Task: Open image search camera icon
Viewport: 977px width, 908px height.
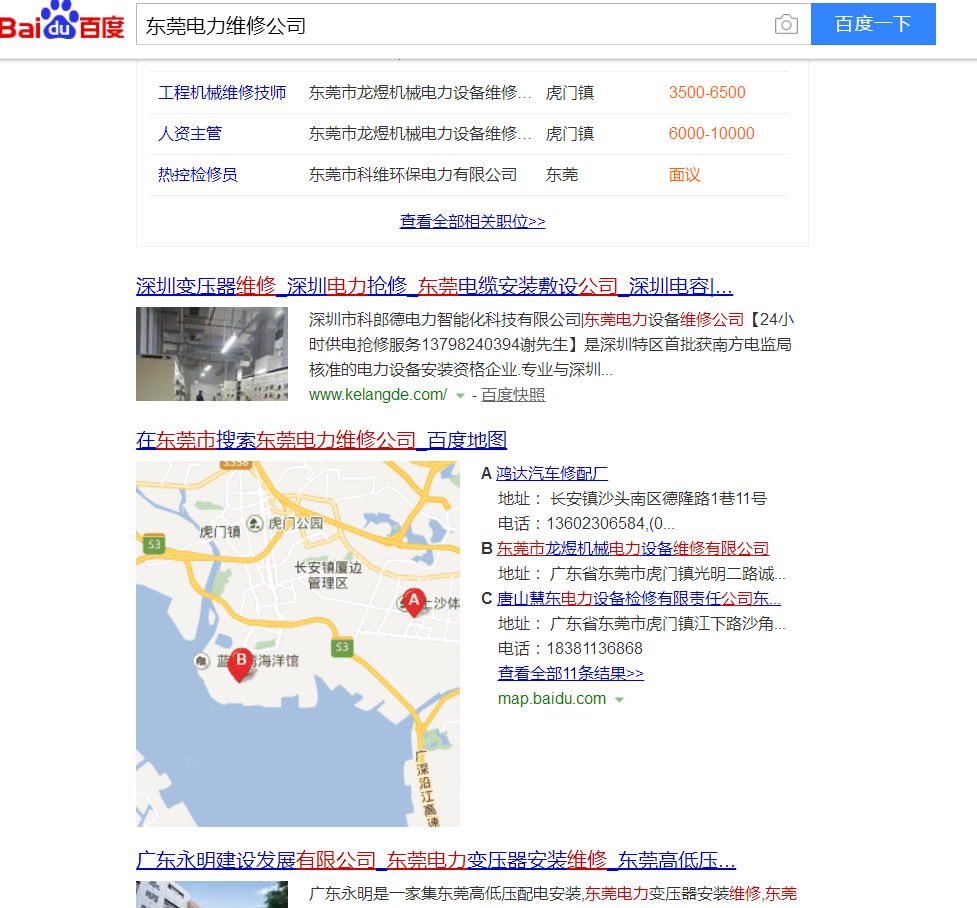Action: tap(786, 24)
